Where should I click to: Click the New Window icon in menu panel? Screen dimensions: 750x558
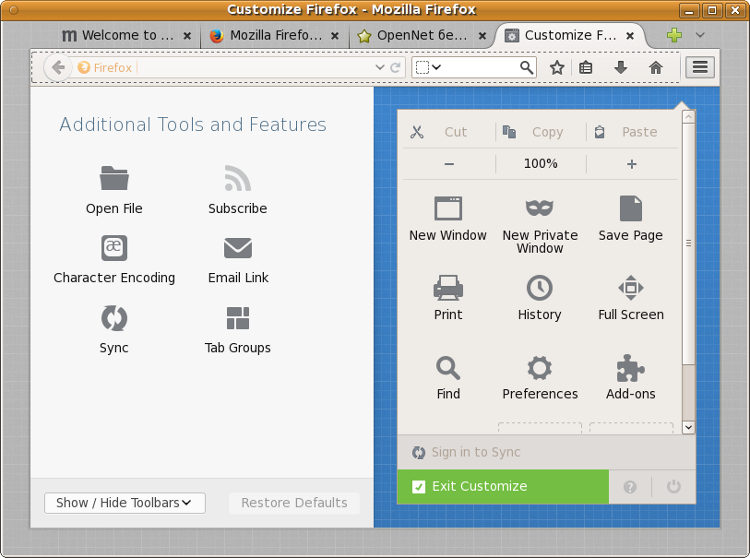(448, 208)
